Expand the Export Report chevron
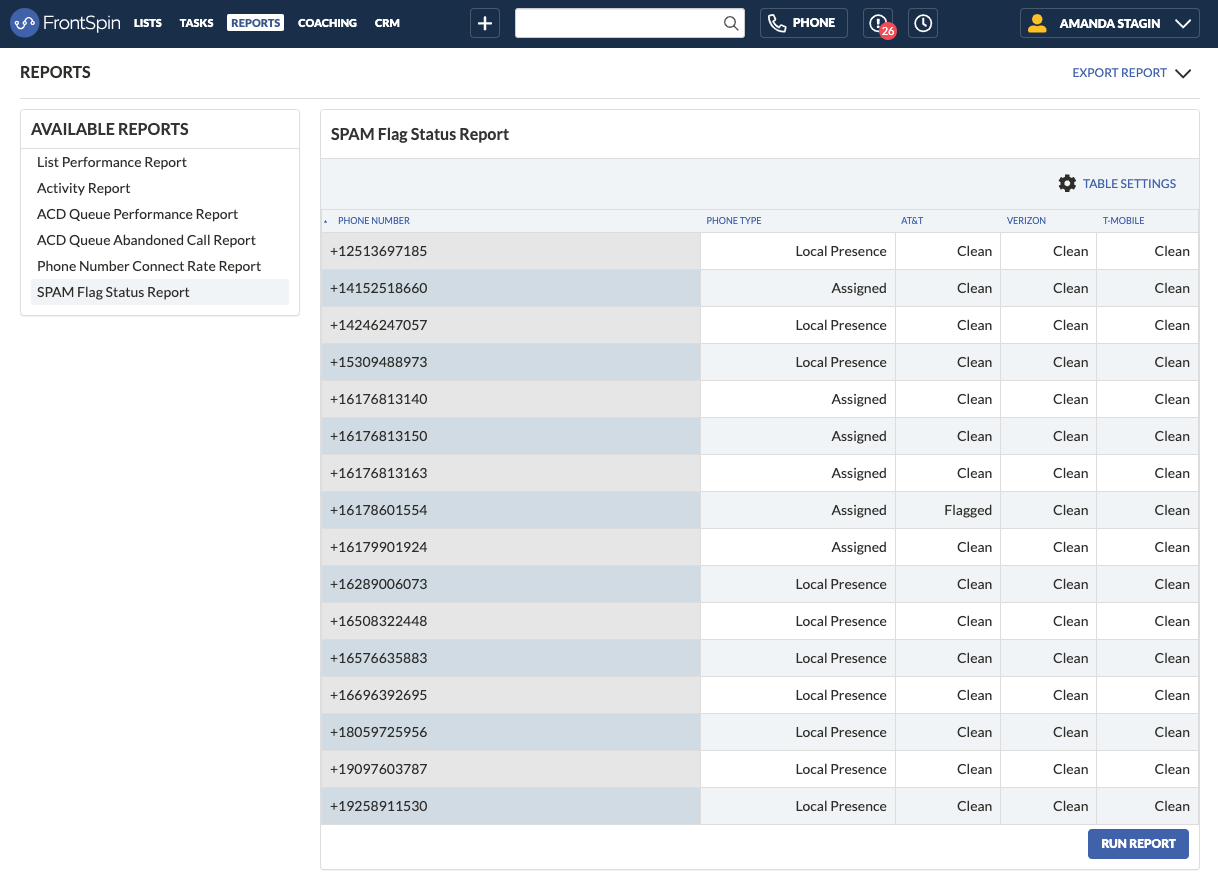1218x884 pixels. click(x=1183, y=73)
